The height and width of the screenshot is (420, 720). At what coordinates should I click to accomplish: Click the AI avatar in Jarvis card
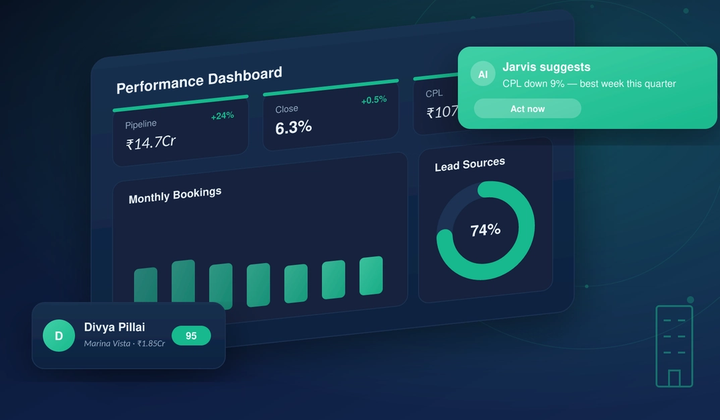click(x=483, y=74)
